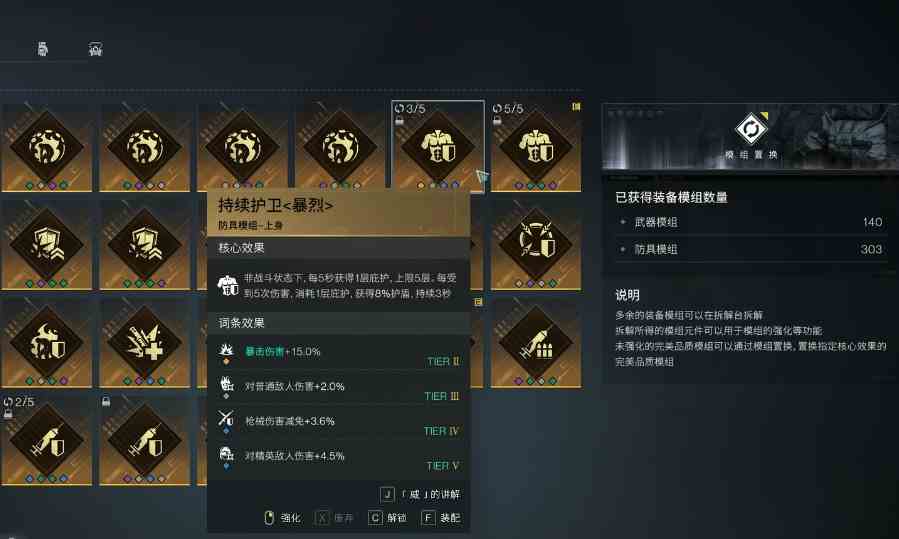Toggle the lock icon on the 2/5 module

point(7,413)
